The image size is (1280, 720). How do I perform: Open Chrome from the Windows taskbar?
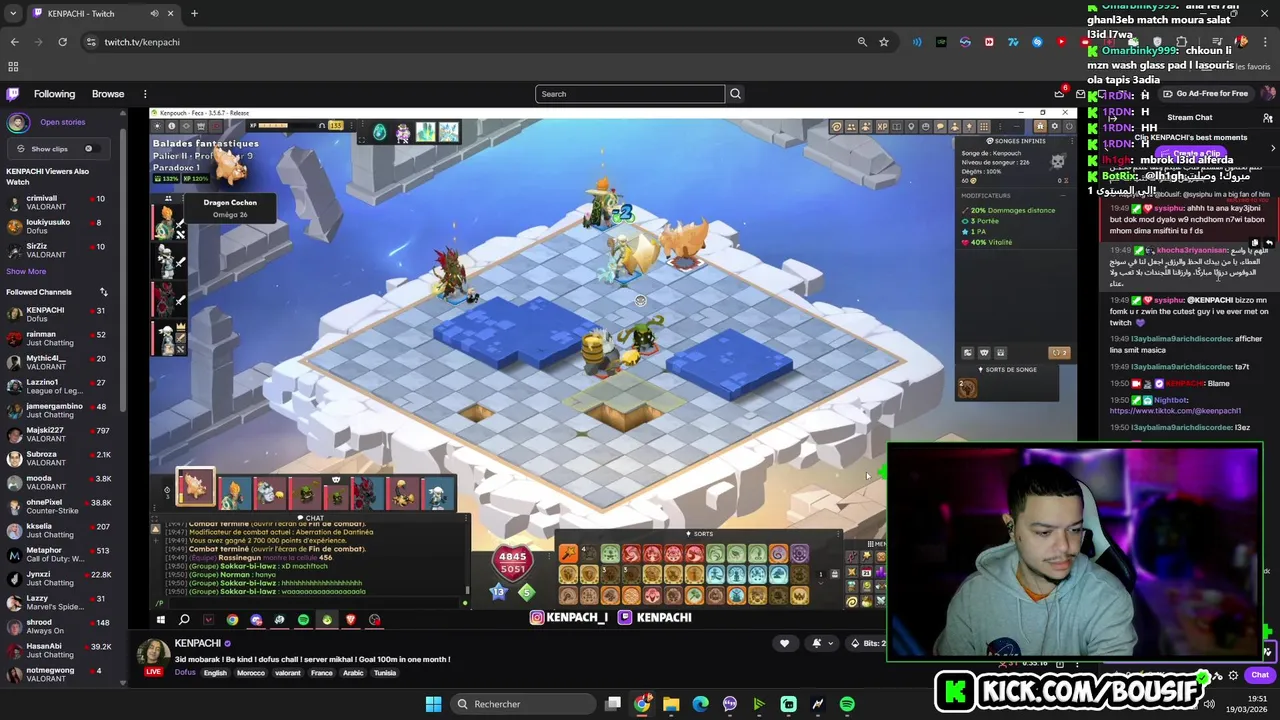tap(642, 704)
